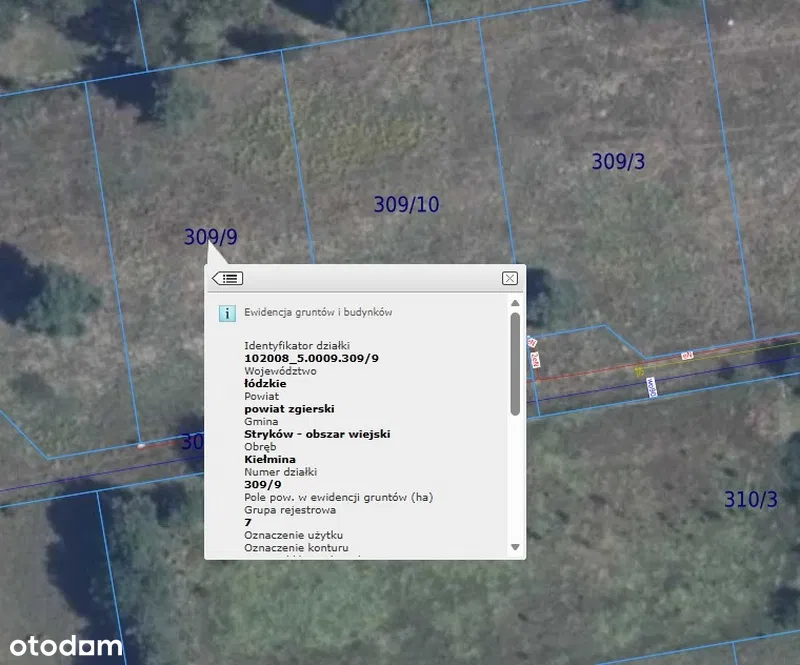The width and height of the screenshot is (800, 665).
Task: Click parcel label 309/9 on map
Action: click(x=210, y=237)
